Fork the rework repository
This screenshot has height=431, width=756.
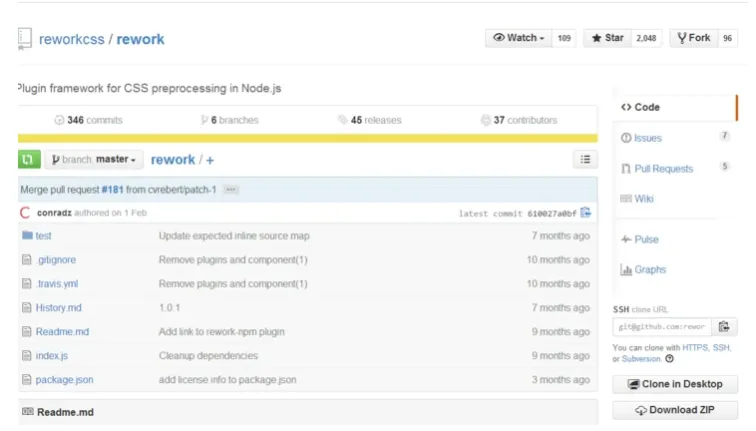click(694, 38)
